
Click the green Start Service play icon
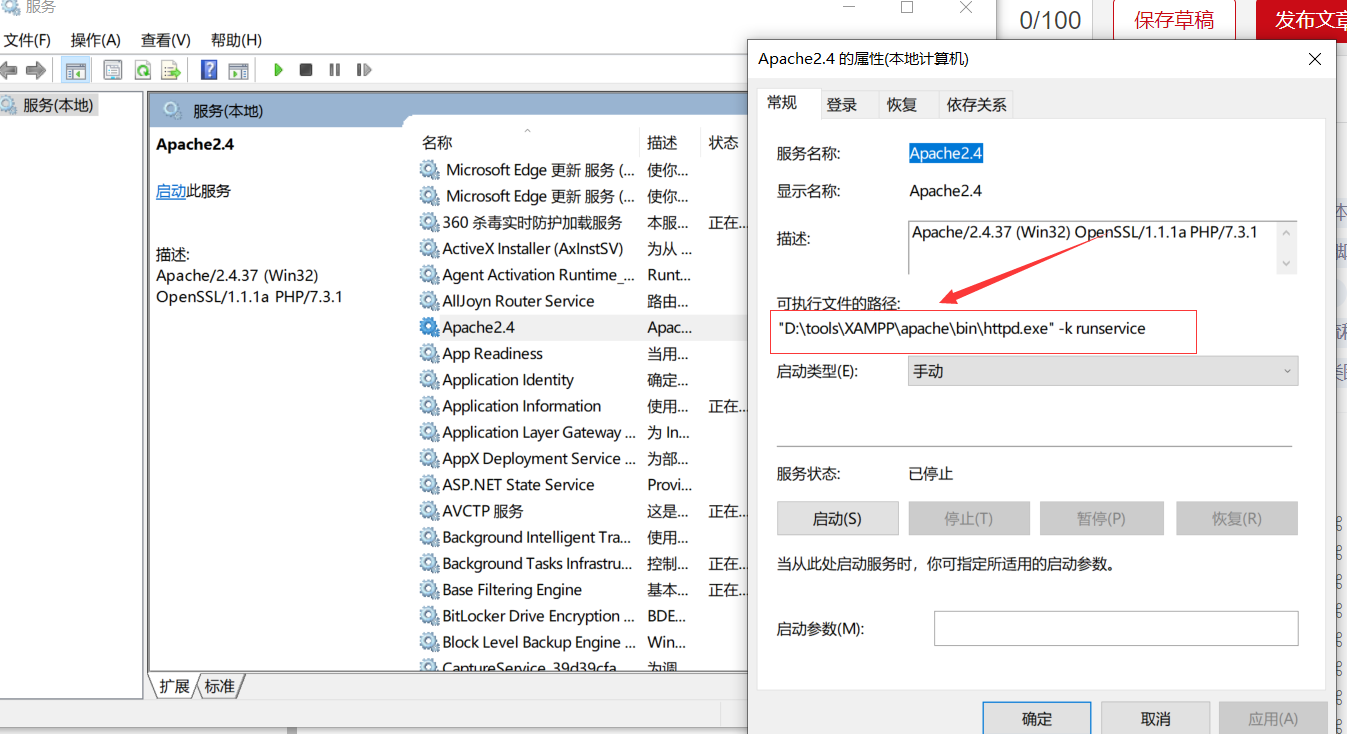point(278,70)
